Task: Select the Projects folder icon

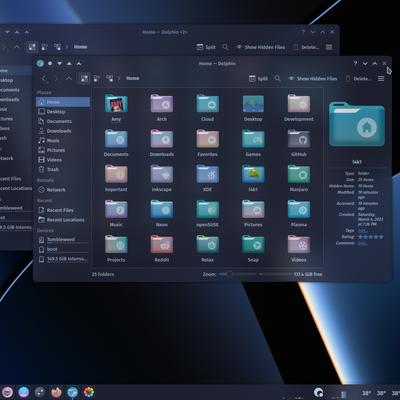Action: pos(116,245)
